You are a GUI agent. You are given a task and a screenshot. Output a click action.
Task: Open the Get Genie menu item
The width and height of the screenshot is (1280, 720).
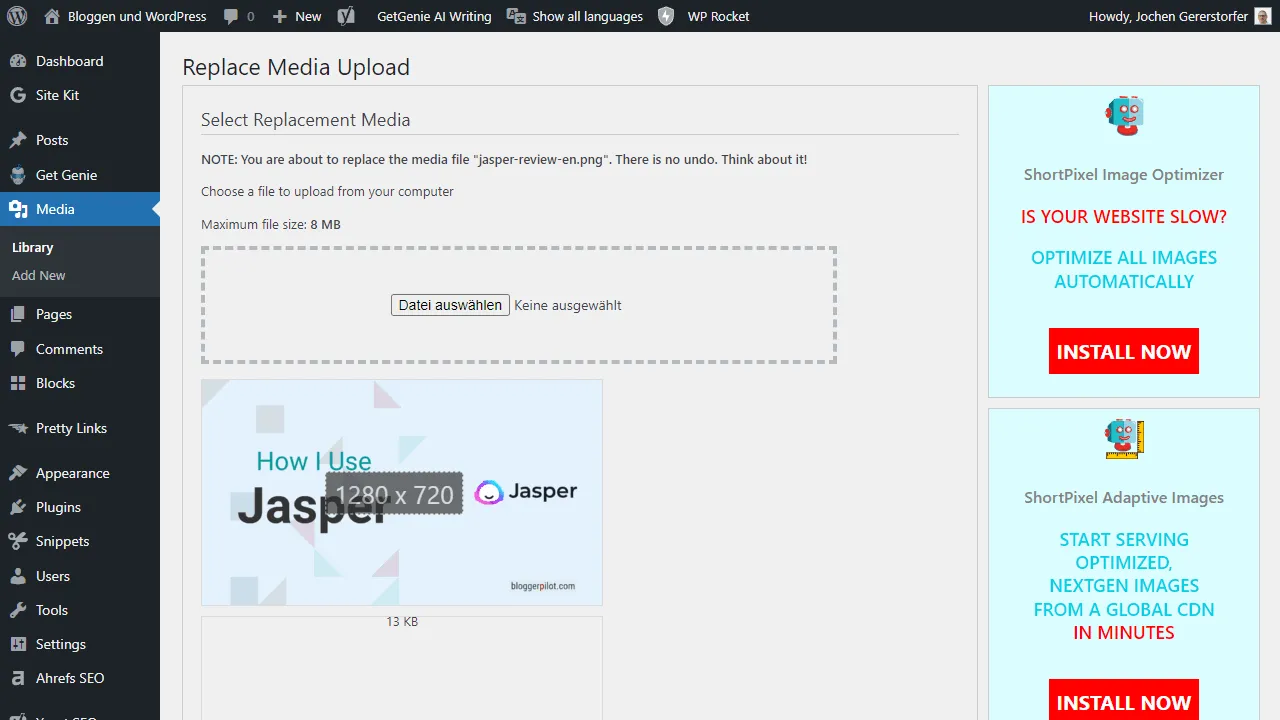click(80, 175)
